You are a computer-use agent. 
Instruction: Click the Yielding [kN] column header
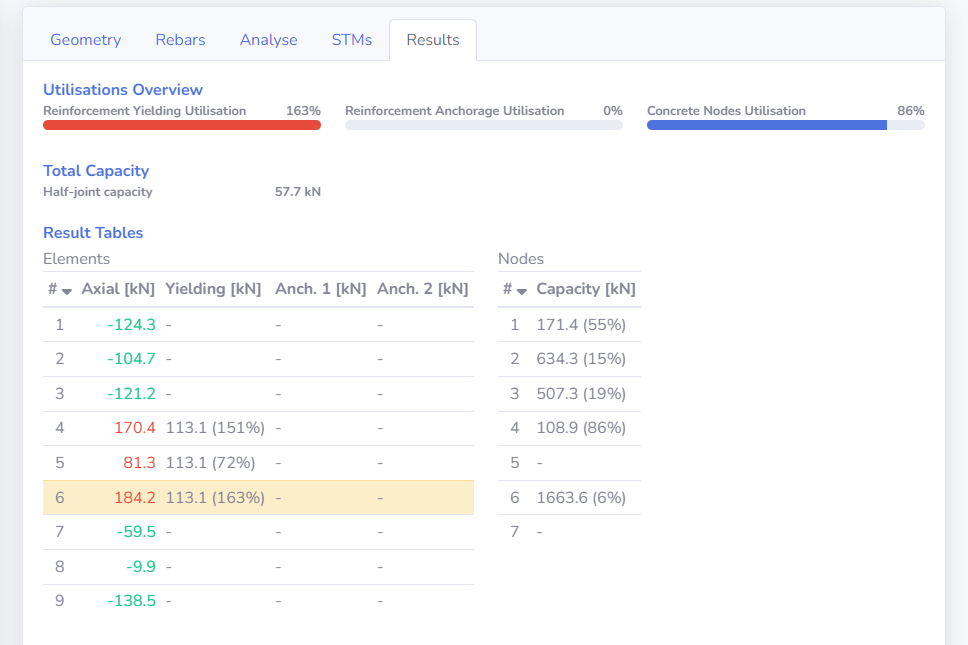coord(213,289)
